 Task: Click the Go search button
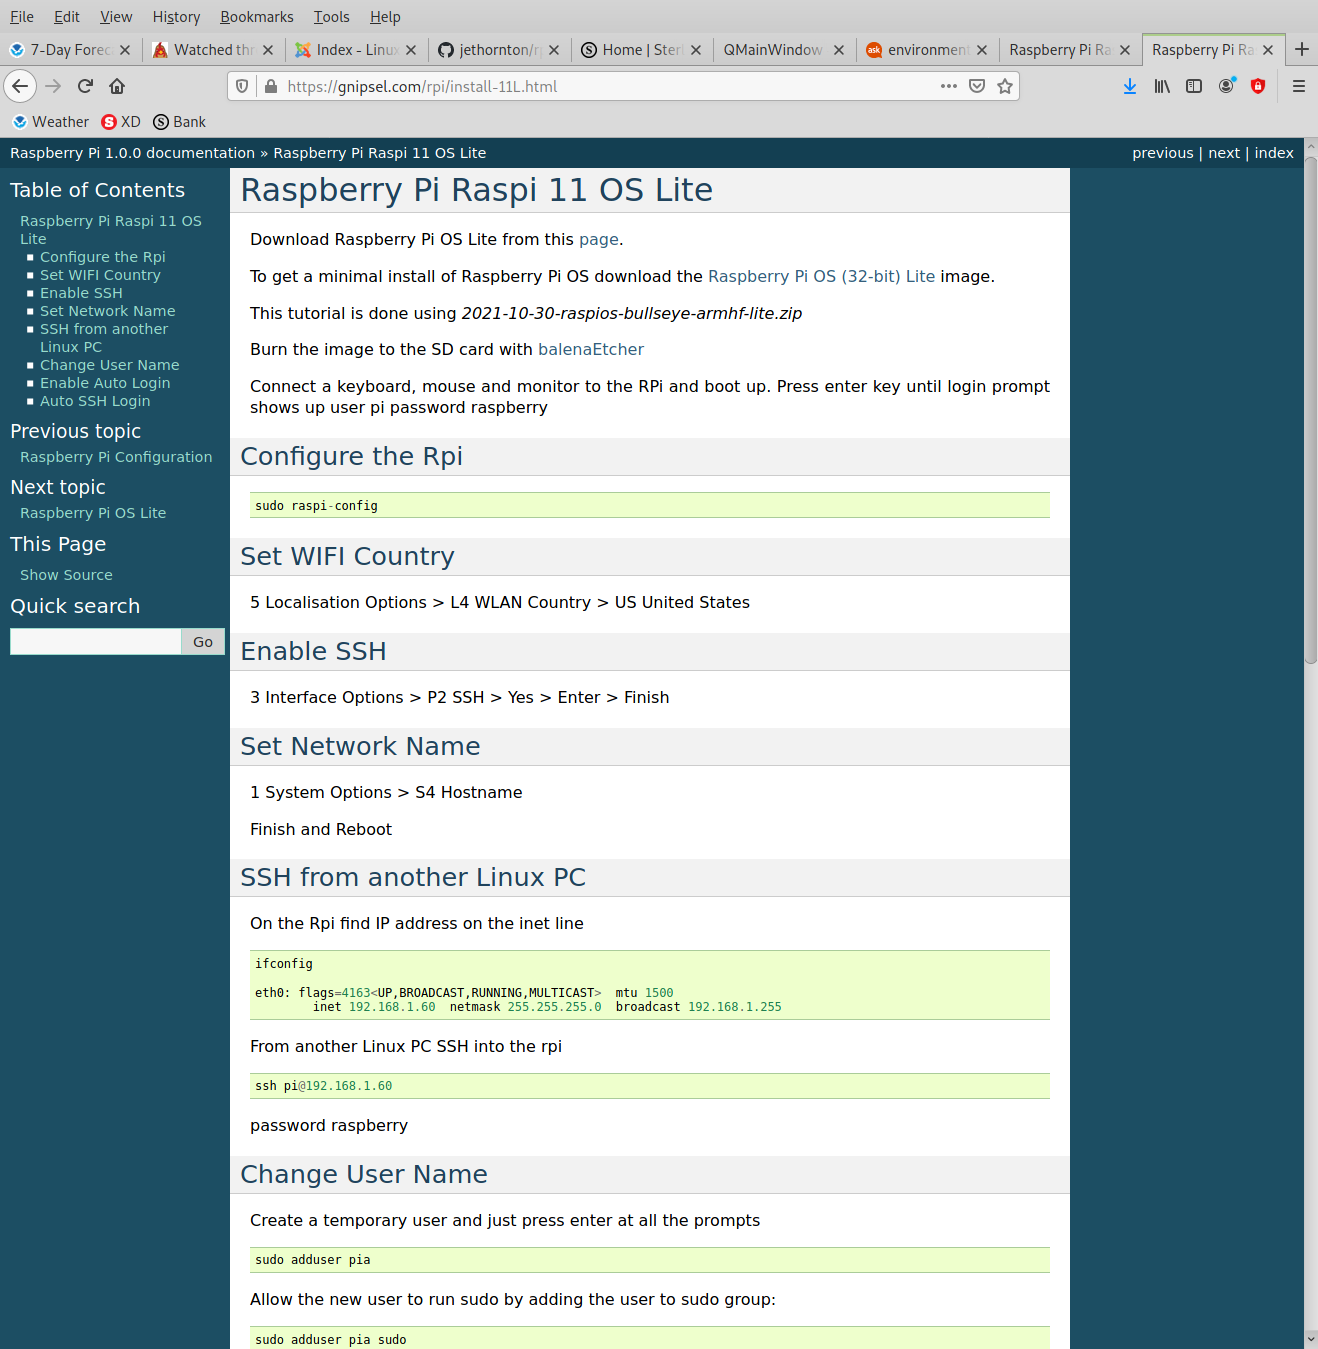click(203, 642)
